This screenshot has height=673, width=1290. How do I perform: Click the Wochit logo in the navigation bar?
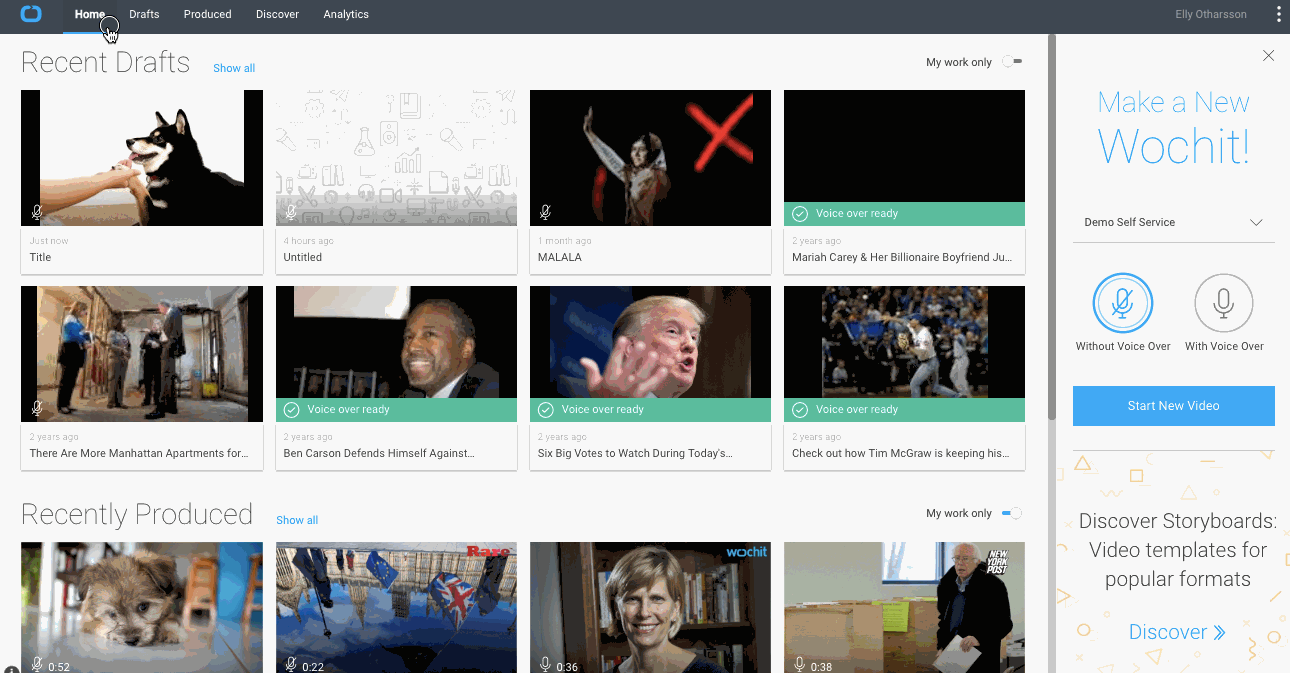pos(31,14)
